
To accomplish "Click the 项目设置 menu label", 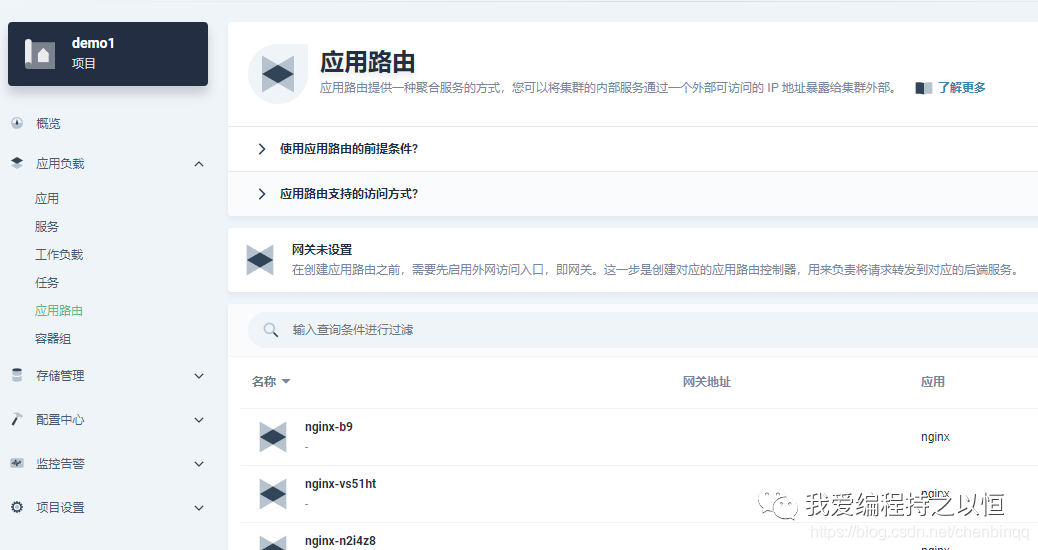I will click(60, 508).
